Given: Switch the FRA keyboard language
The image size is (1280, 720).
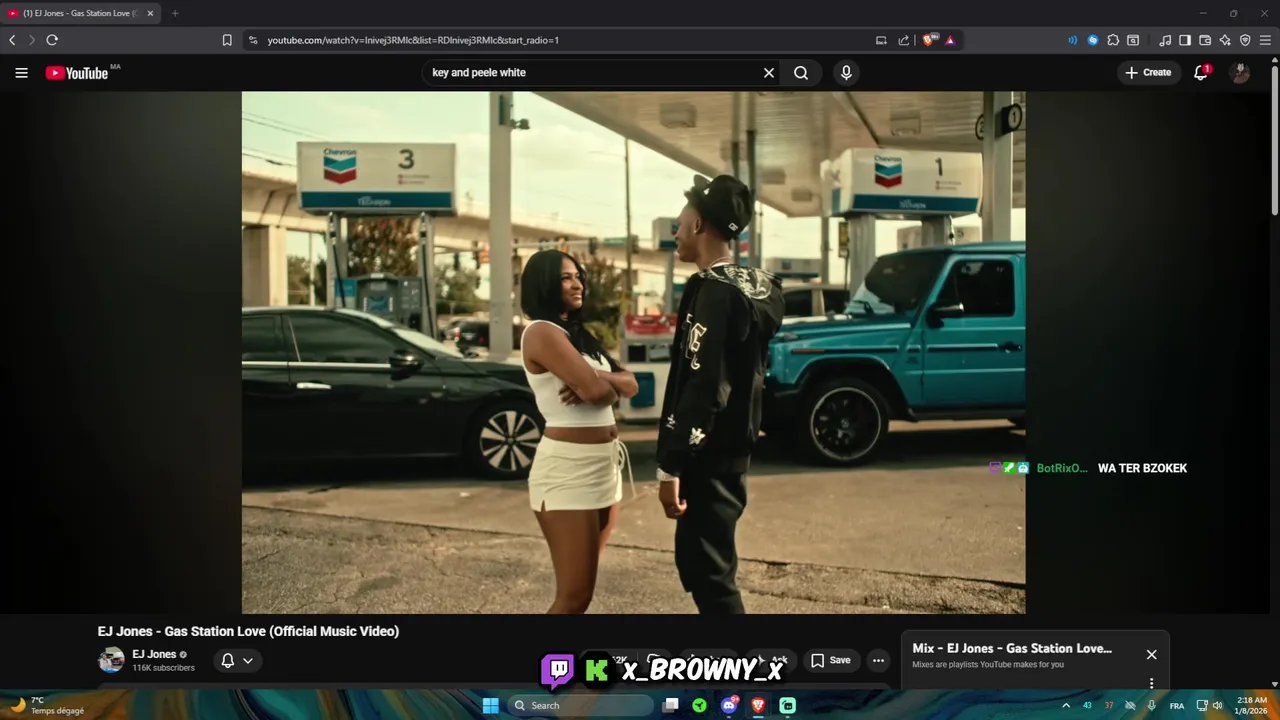Looking at the screenshot, I should tap(1177, 705).
